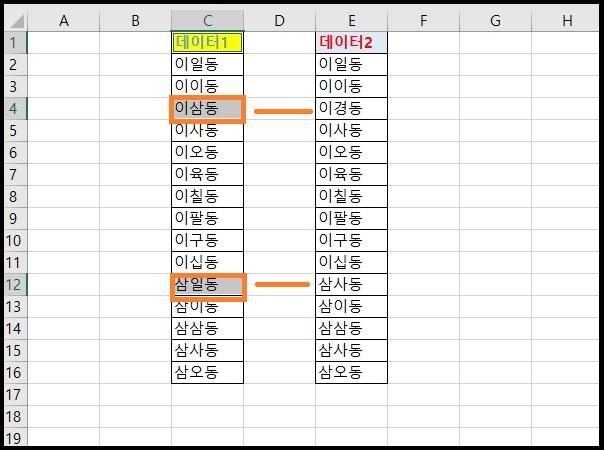Select row 3 header

click(x=15, y=86)
